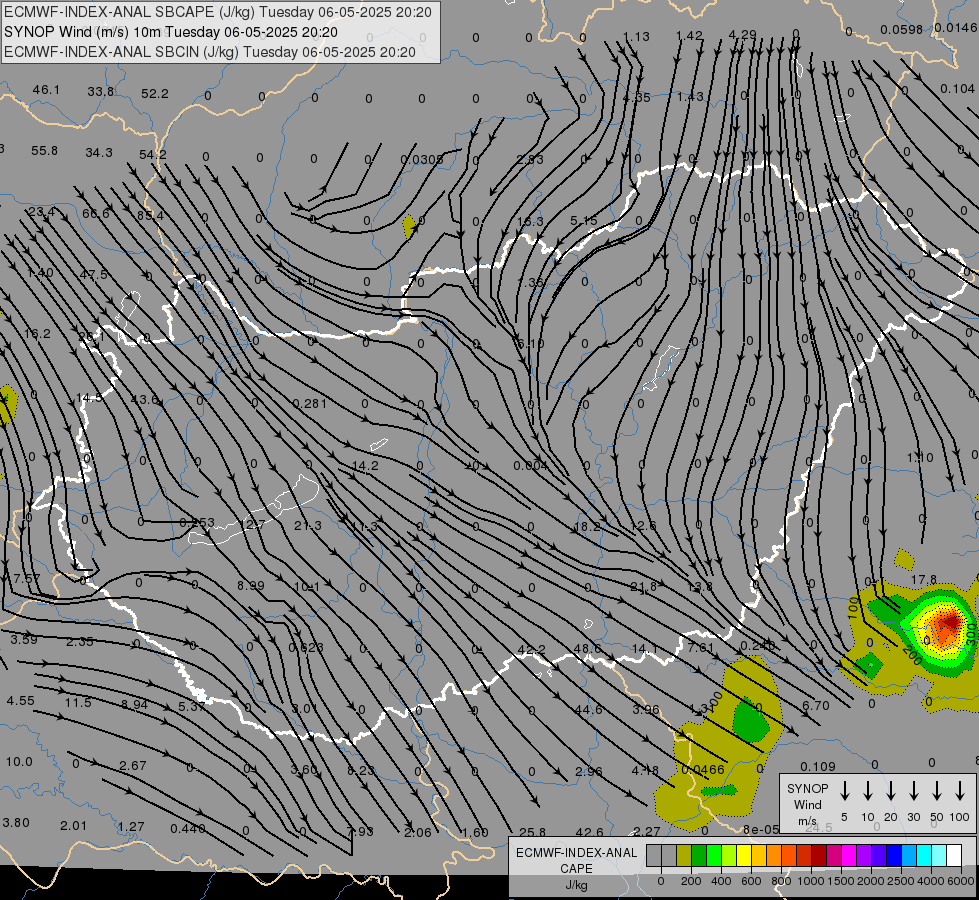Click the 2500 tick label on CAPE scale
This screenshot has width=979, height=900.
pos(901,881)
